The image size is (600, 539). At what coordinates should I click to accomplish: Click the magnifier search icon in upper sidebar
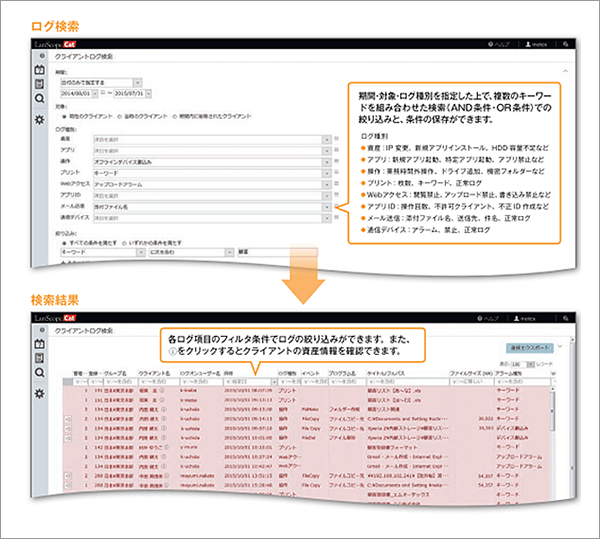(39, 99)
